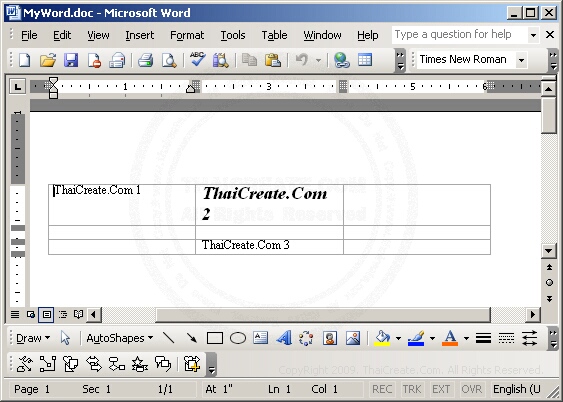Open the help question box dropdown arrow
The image size is (563, 402).
tap(534, 35)
